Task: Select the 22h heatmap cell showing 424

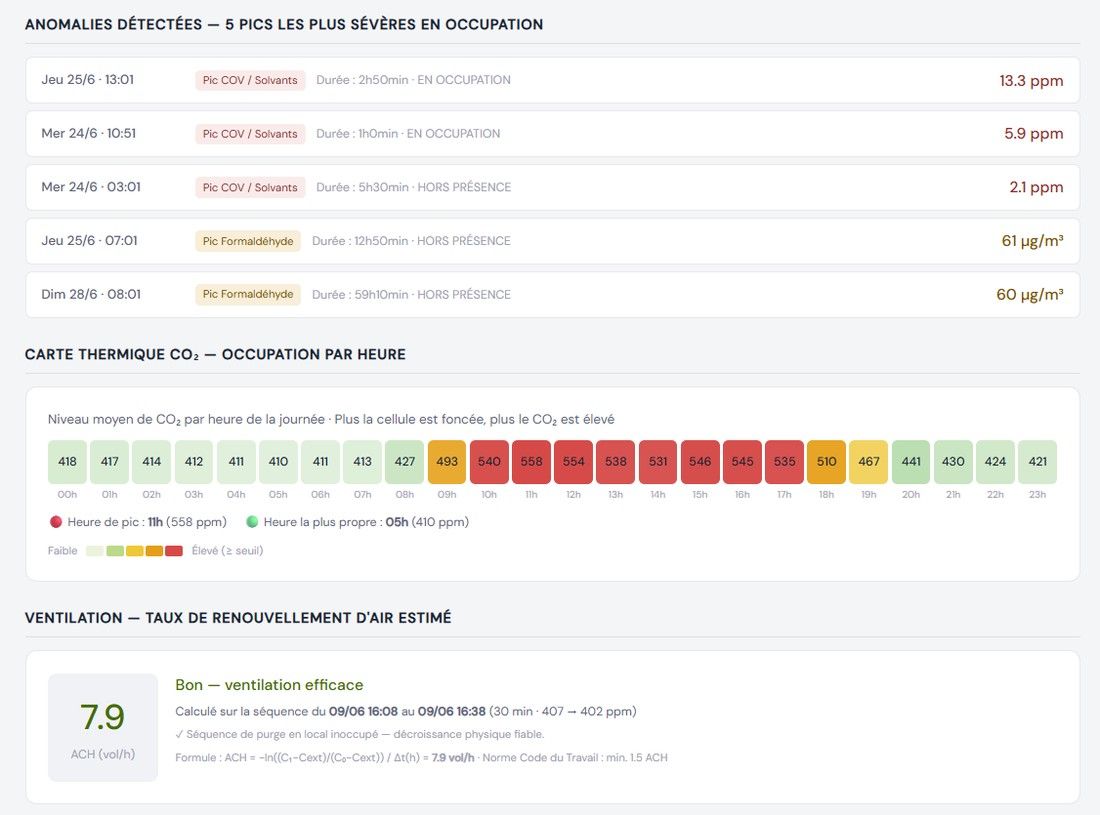Action: [x=995, y=462]
